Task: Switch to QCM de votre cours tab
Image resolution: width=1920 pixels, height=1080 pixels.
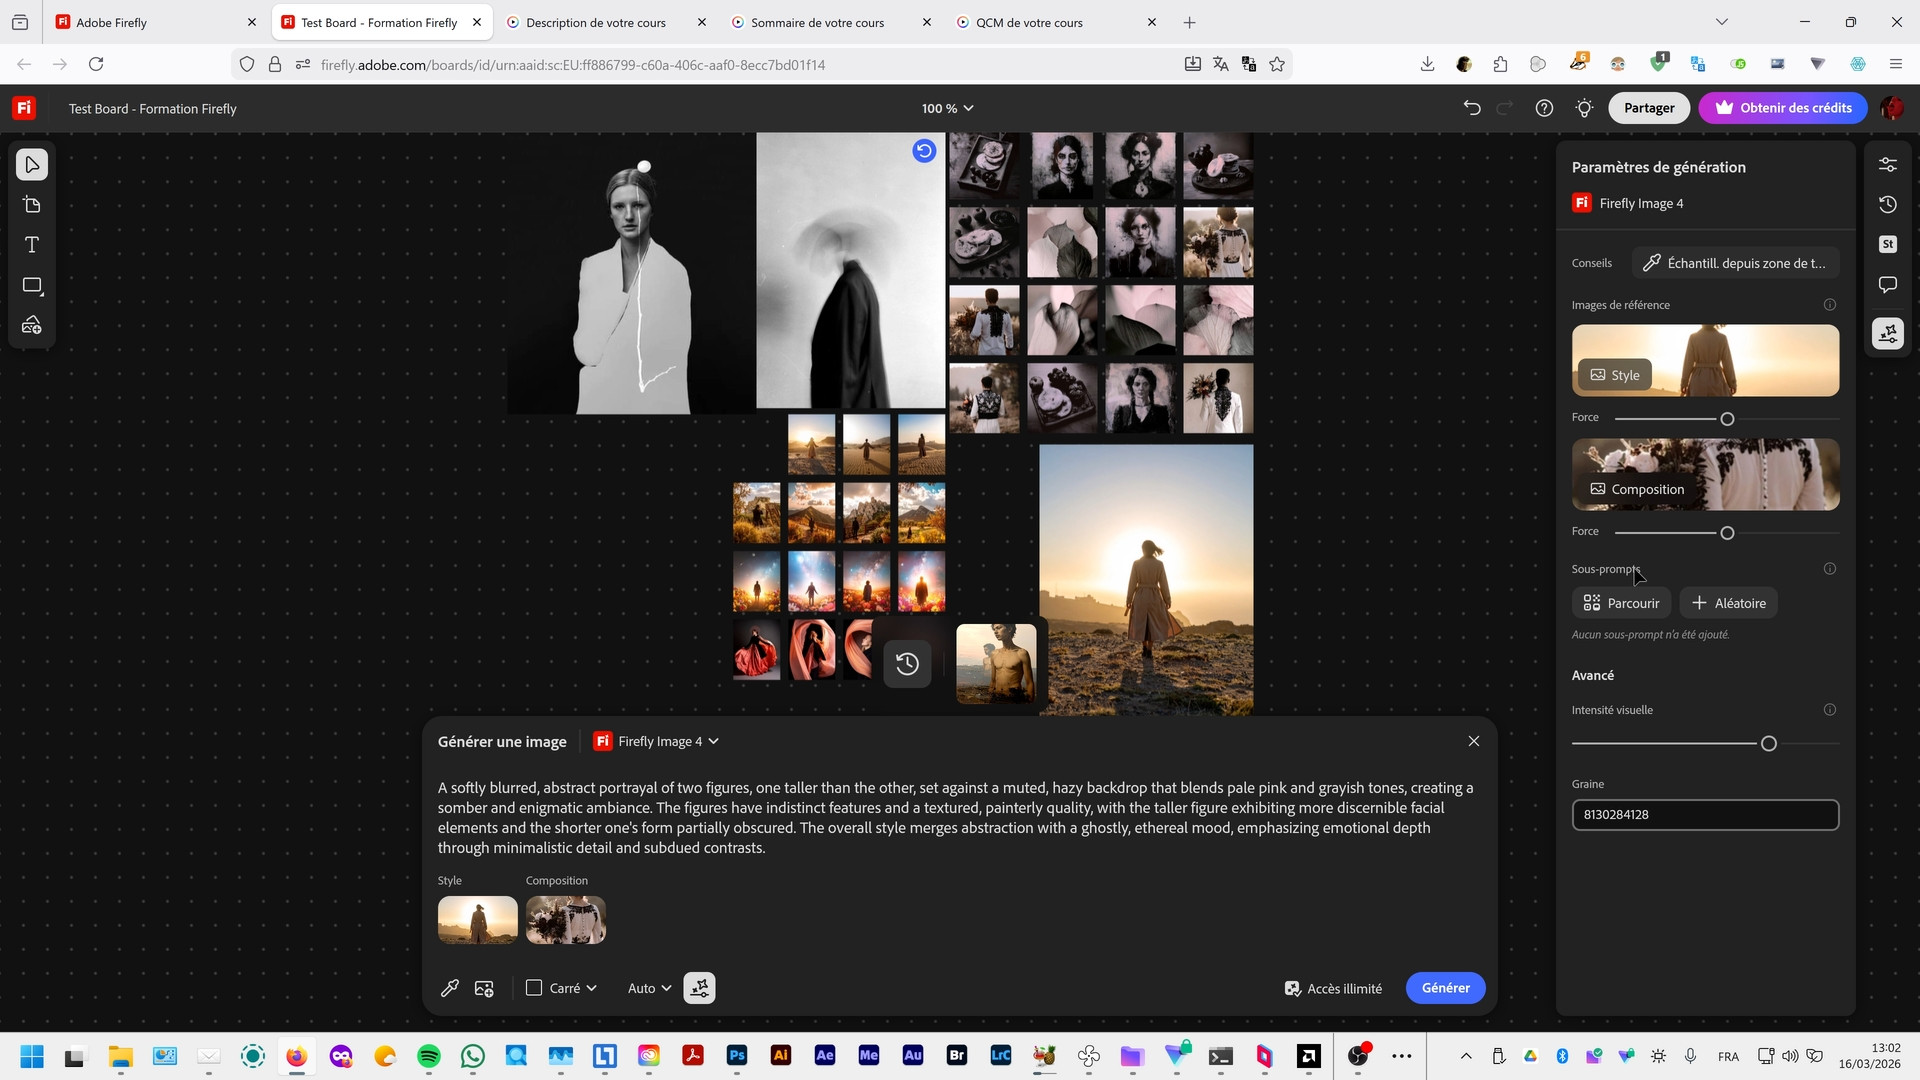Action: click(1029, 22)
